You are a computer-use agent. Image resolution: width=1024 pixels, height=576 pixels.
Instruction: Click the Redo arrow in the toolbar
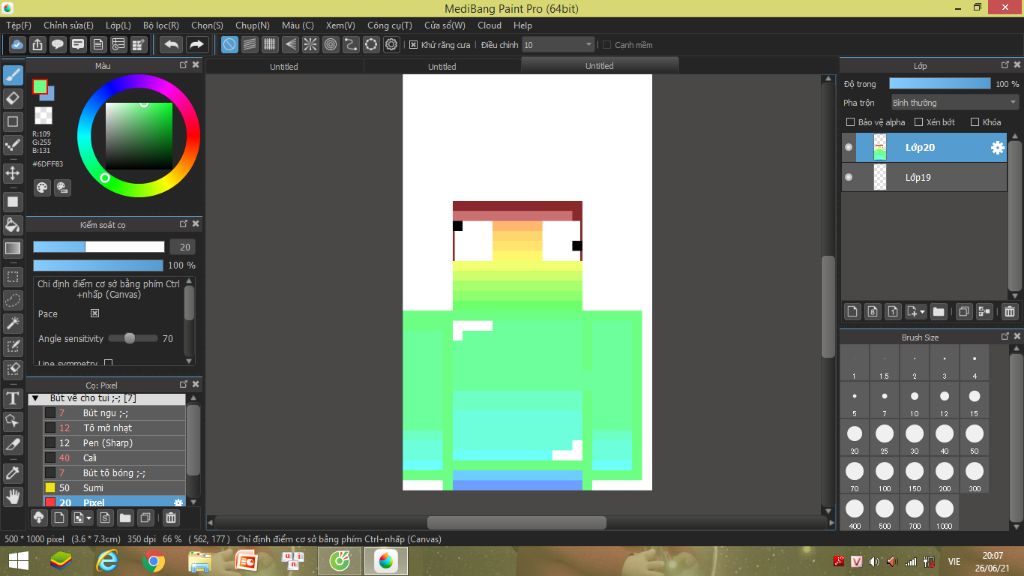196,44
